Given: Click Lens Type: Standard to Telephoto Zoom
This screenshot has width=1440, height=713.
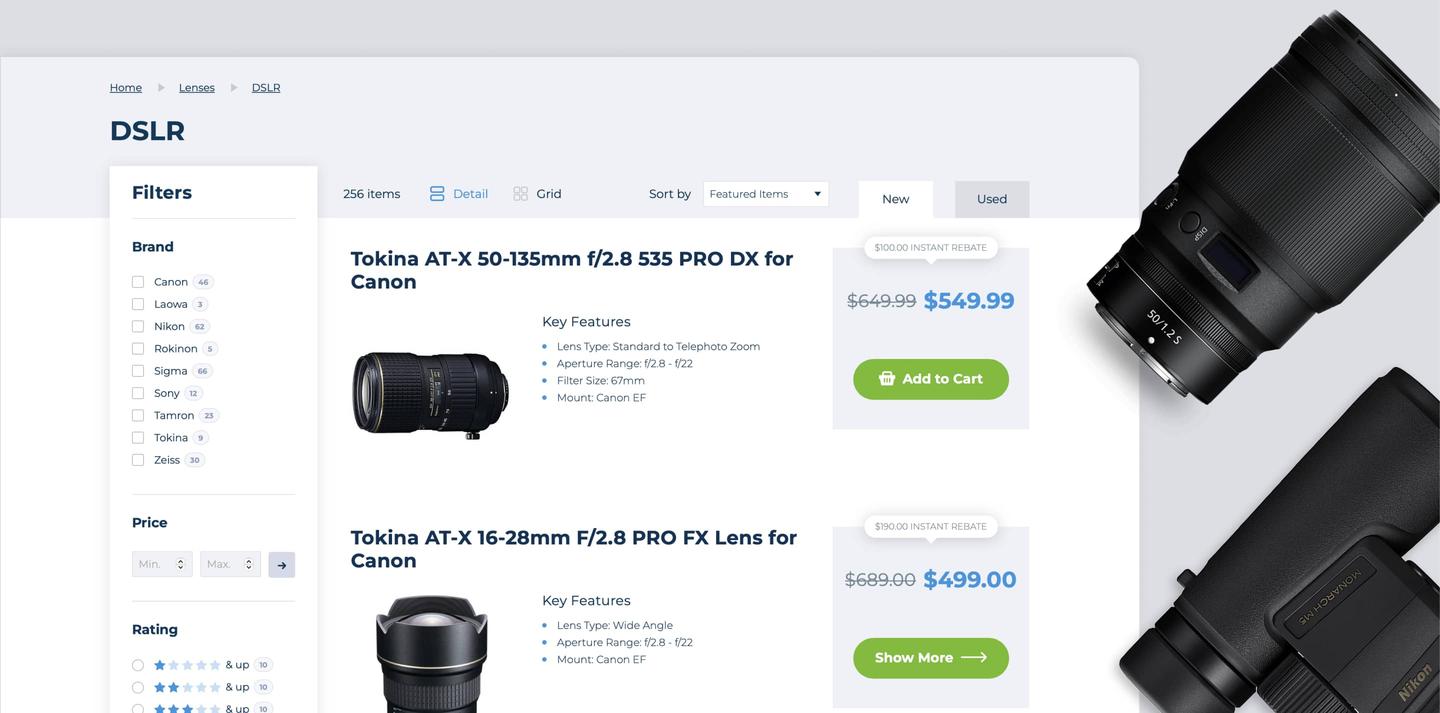Looking at the screenshot, I should 659,347.
